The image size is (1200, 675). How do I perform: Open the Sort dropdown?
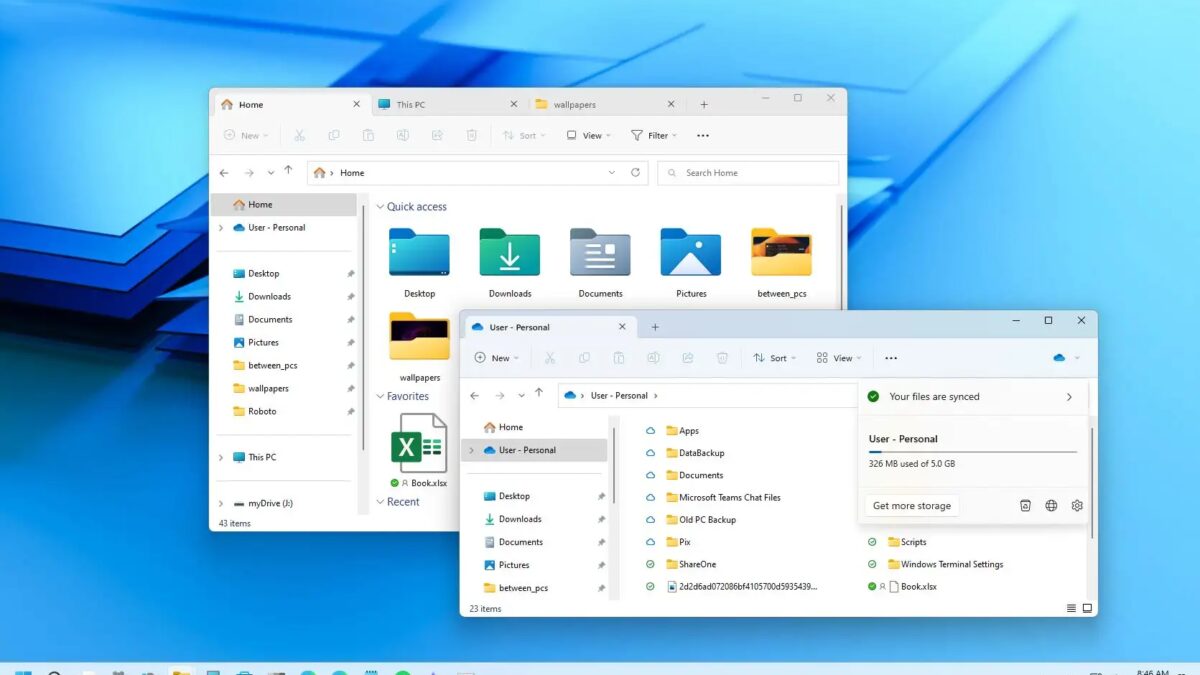[x=773, y=357]
